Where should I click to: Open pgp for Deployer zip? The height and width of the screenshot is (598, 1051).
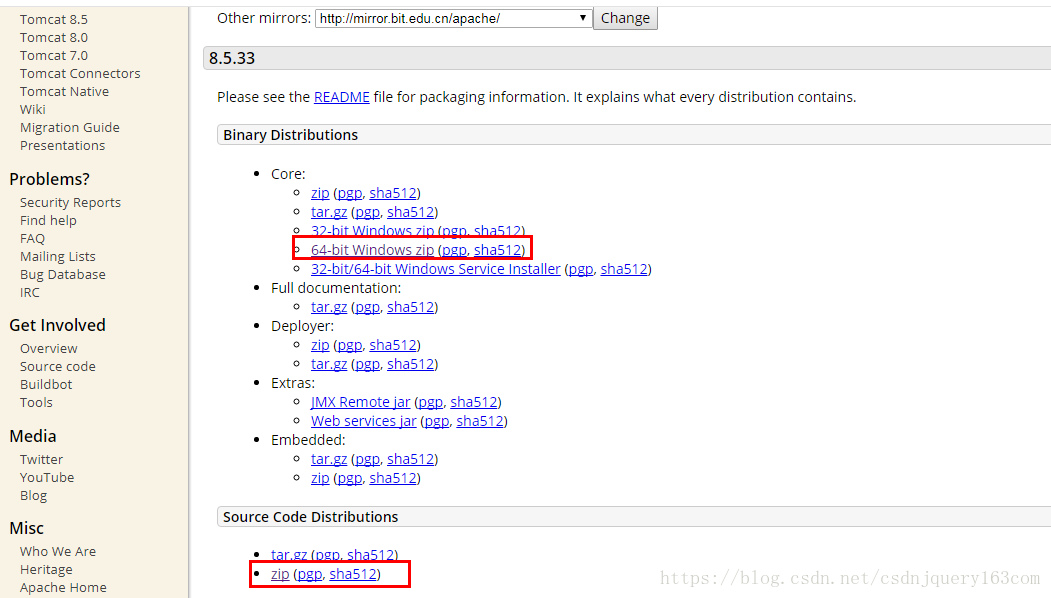[349, 345]
